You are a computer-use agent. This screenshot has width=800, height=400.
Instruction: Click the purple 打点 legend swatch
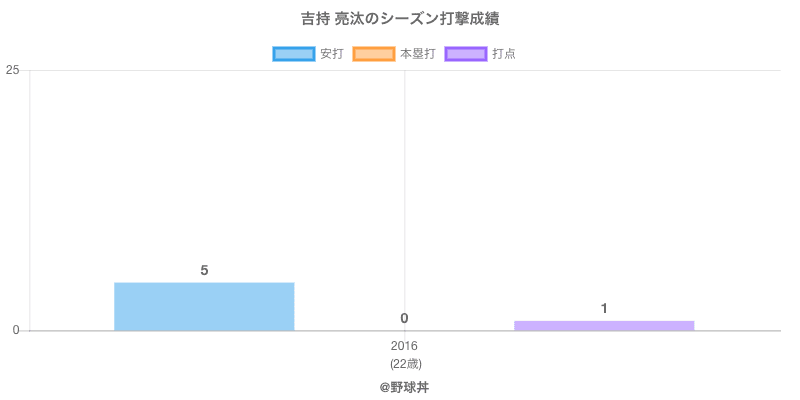(465, 54)
